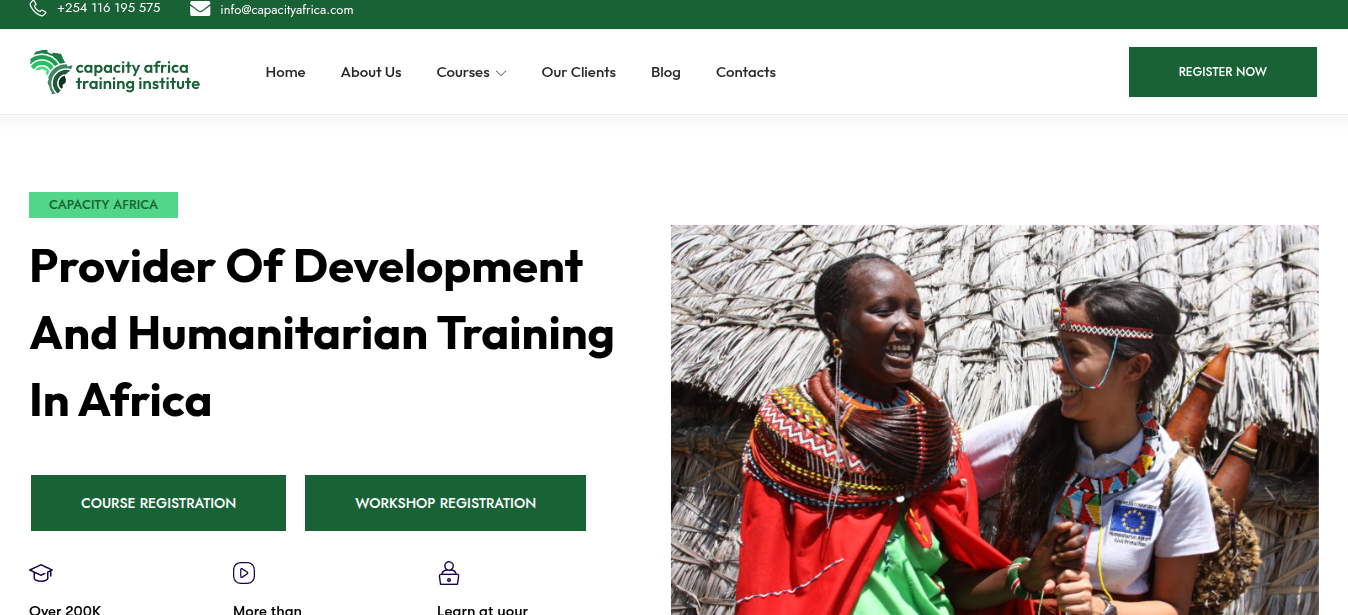The image size is (1348, 615).
Task: Click the Register Now button
Action: pos(1223,72)
